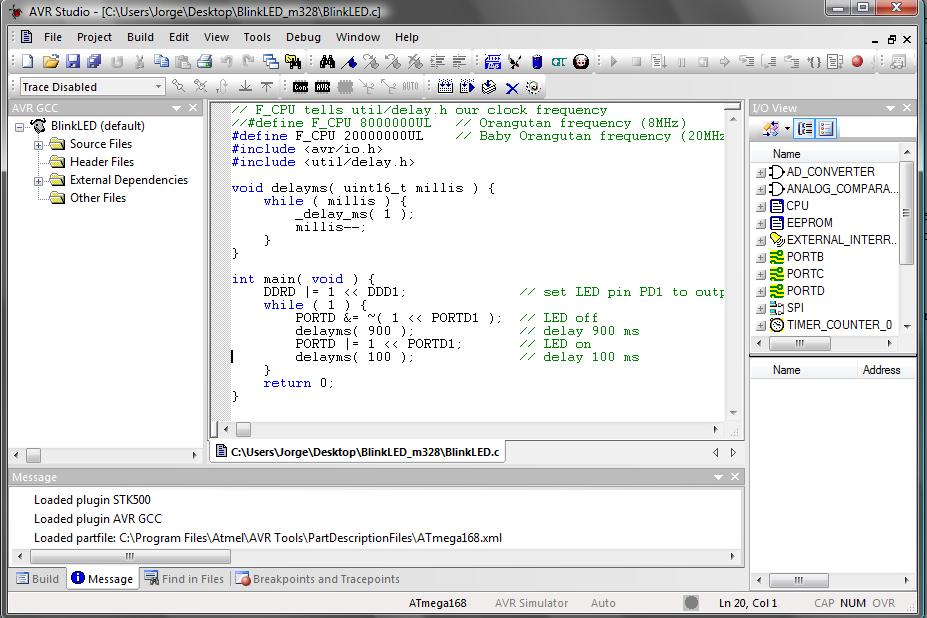Save file with the floppy disk icon
Image resolution: width=927 pixels, height=618 pixels.
73,62
